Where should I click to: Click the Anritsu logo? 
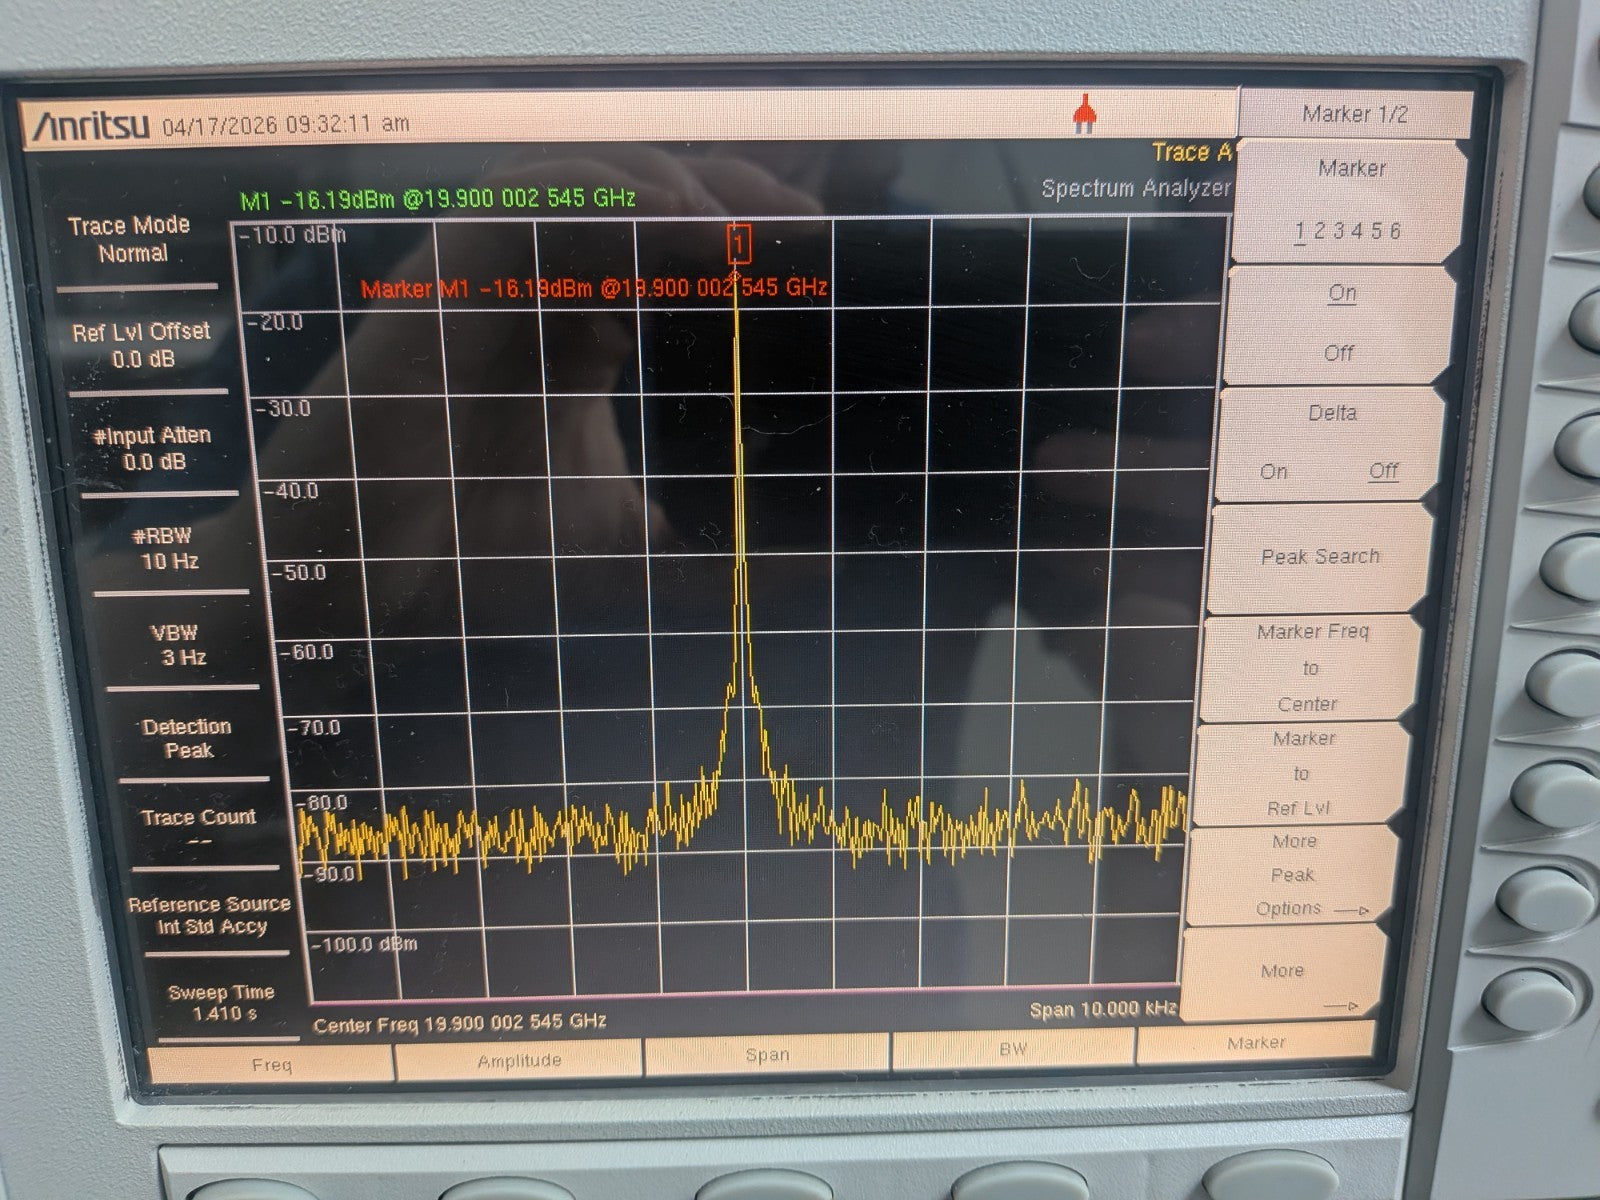pyautogui.click(x=91, y=125)
